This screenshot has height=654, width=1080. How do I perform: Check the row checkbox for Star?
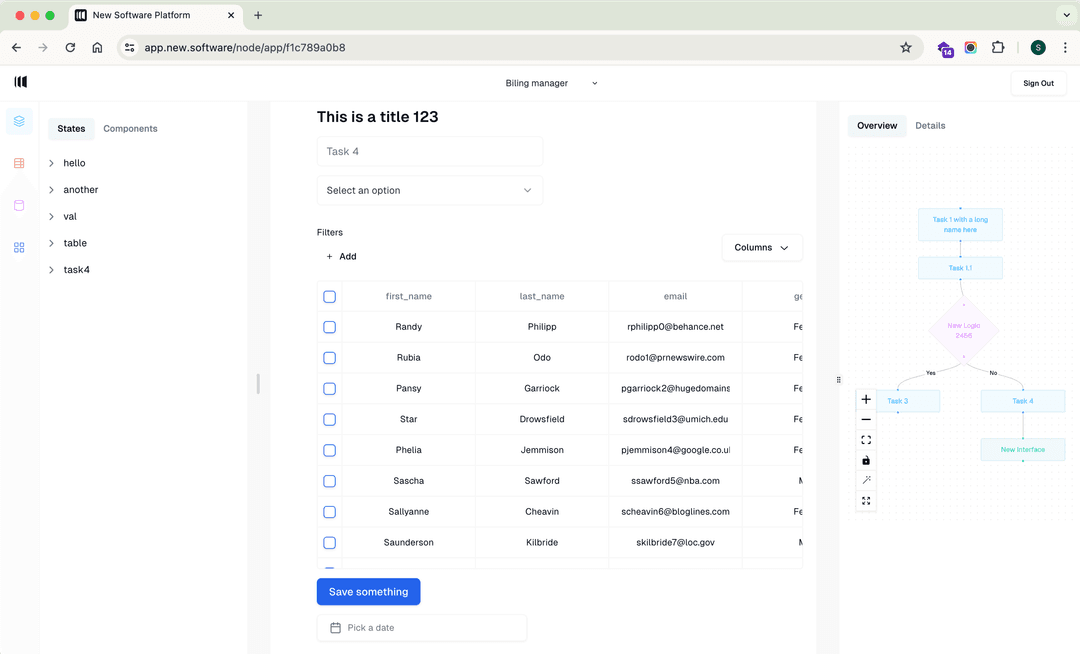329,419
